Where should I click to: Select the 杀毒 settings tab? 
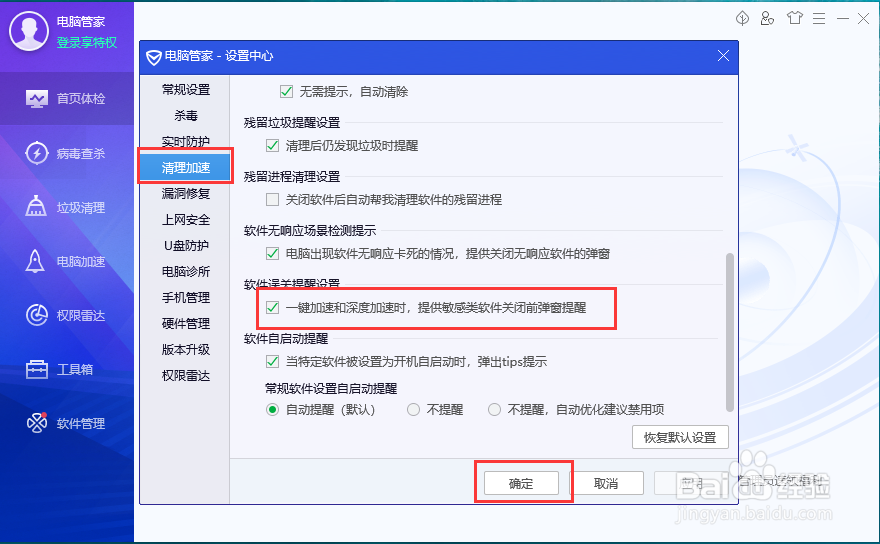click(x=186, y=116)
